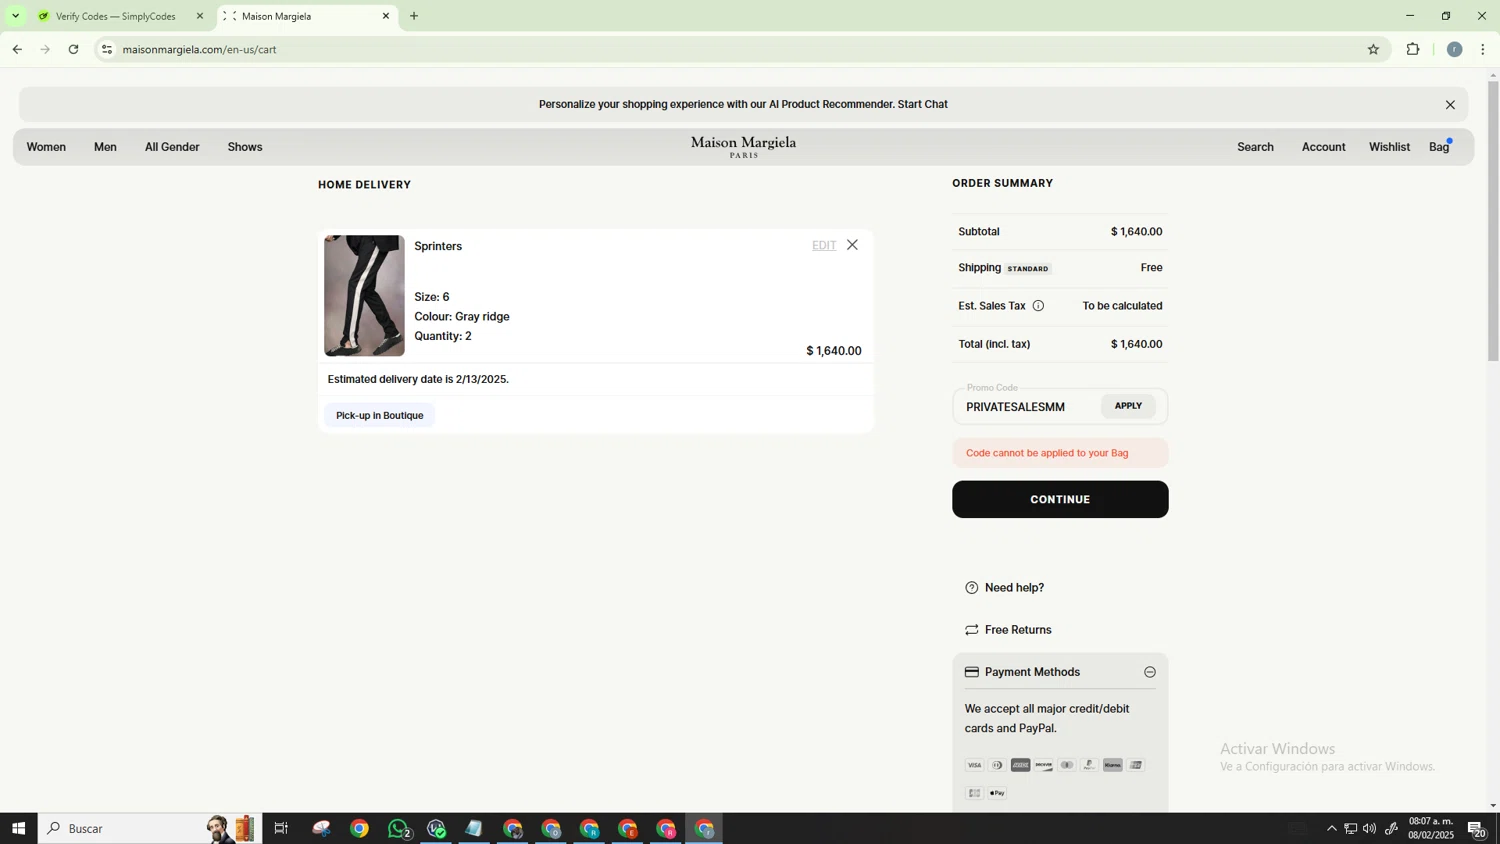Open the browser Extensions puzzle icon
1500x844 pixels.
(x=1413, y=49)
